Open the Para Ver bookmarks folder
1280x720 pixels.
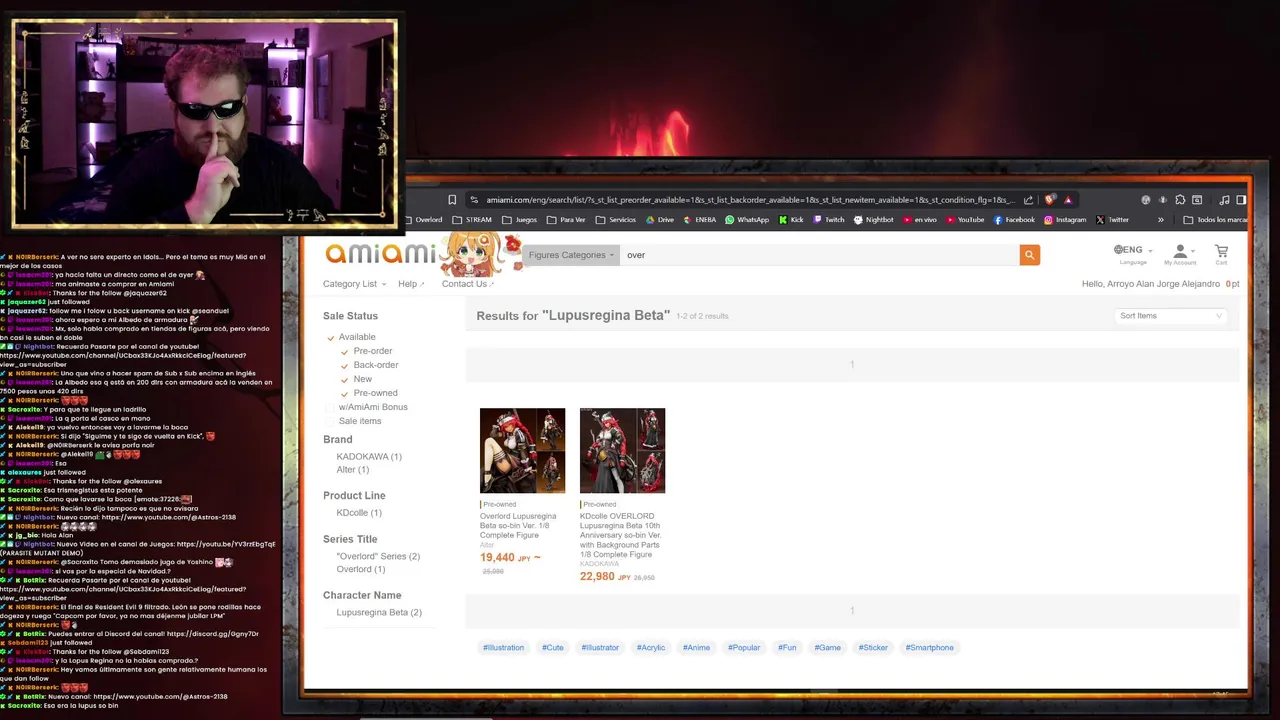(566, 220)
